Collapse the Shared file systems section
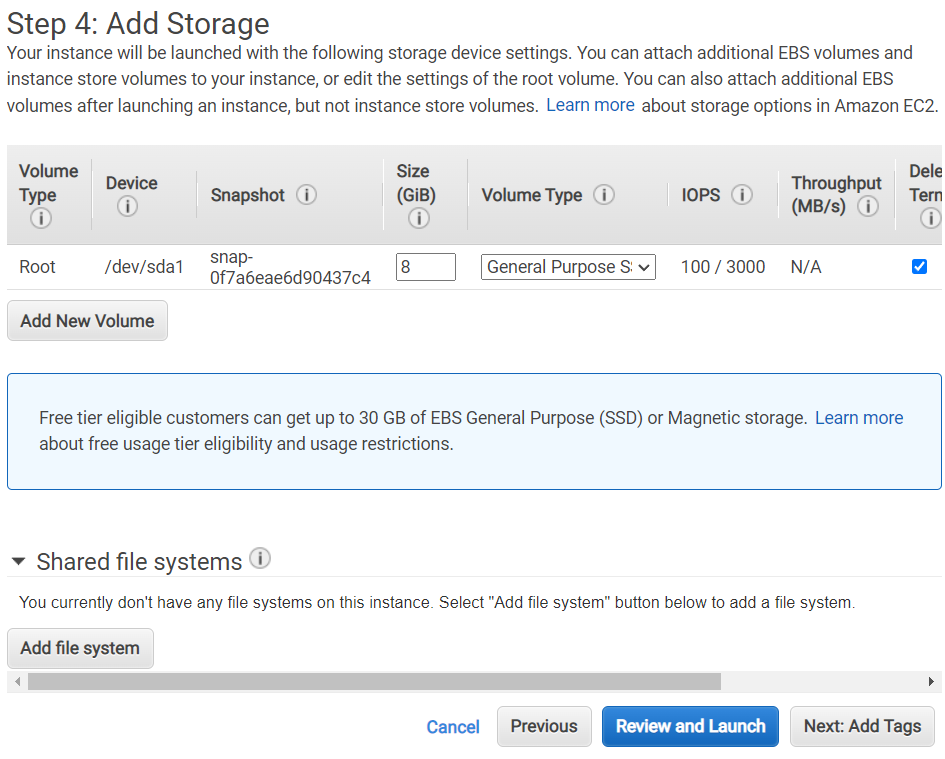 [18, 562]
